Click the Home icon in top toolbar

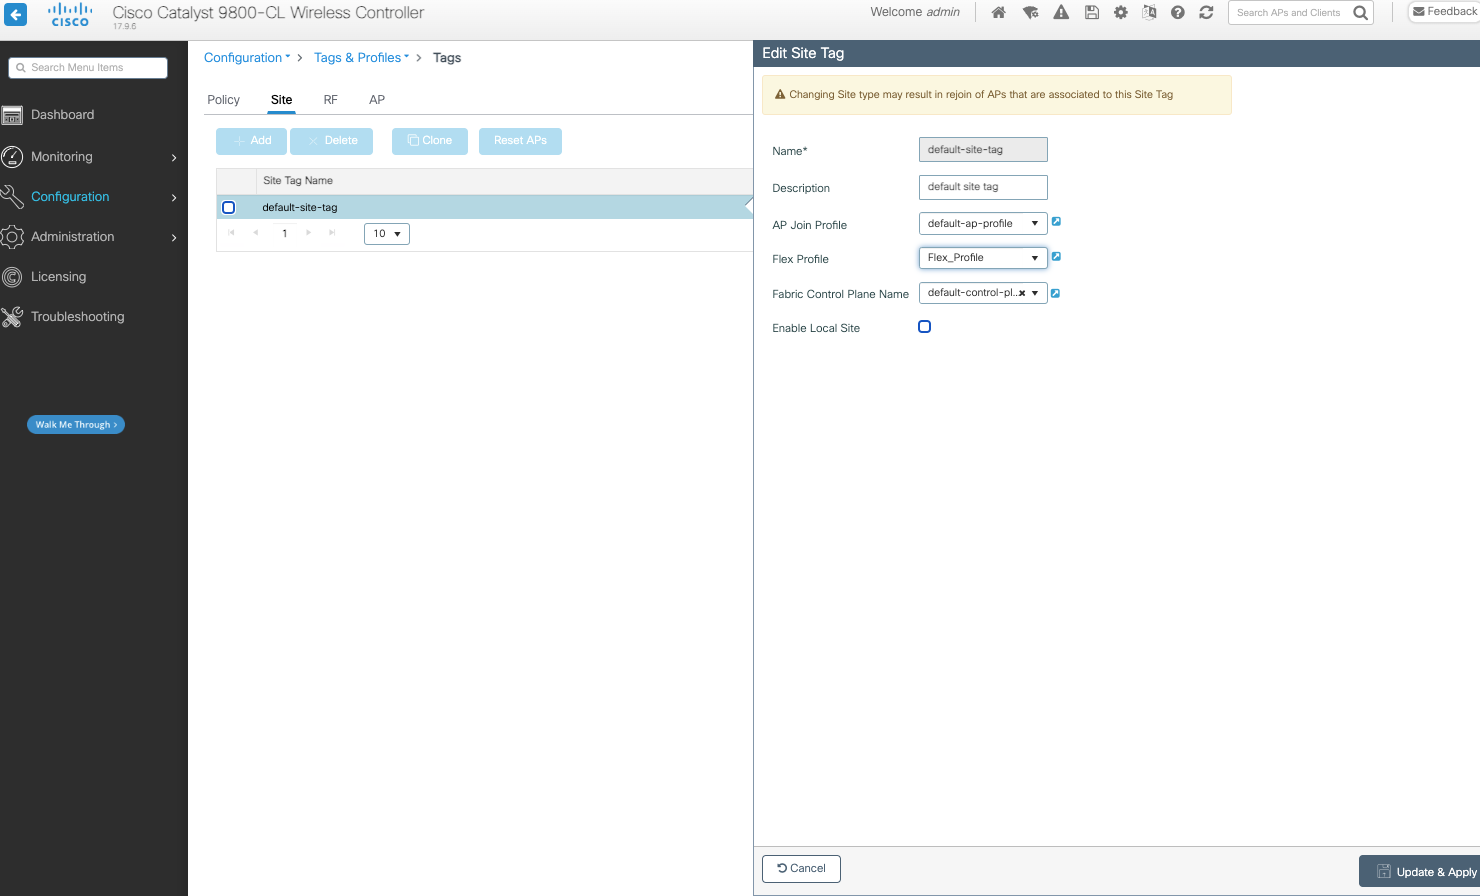pos(998,13)
